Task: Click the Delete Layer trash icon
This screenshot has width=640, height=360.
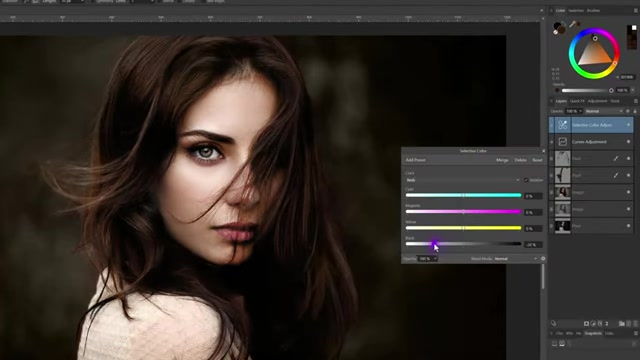Action: click(x=635, y=323)
